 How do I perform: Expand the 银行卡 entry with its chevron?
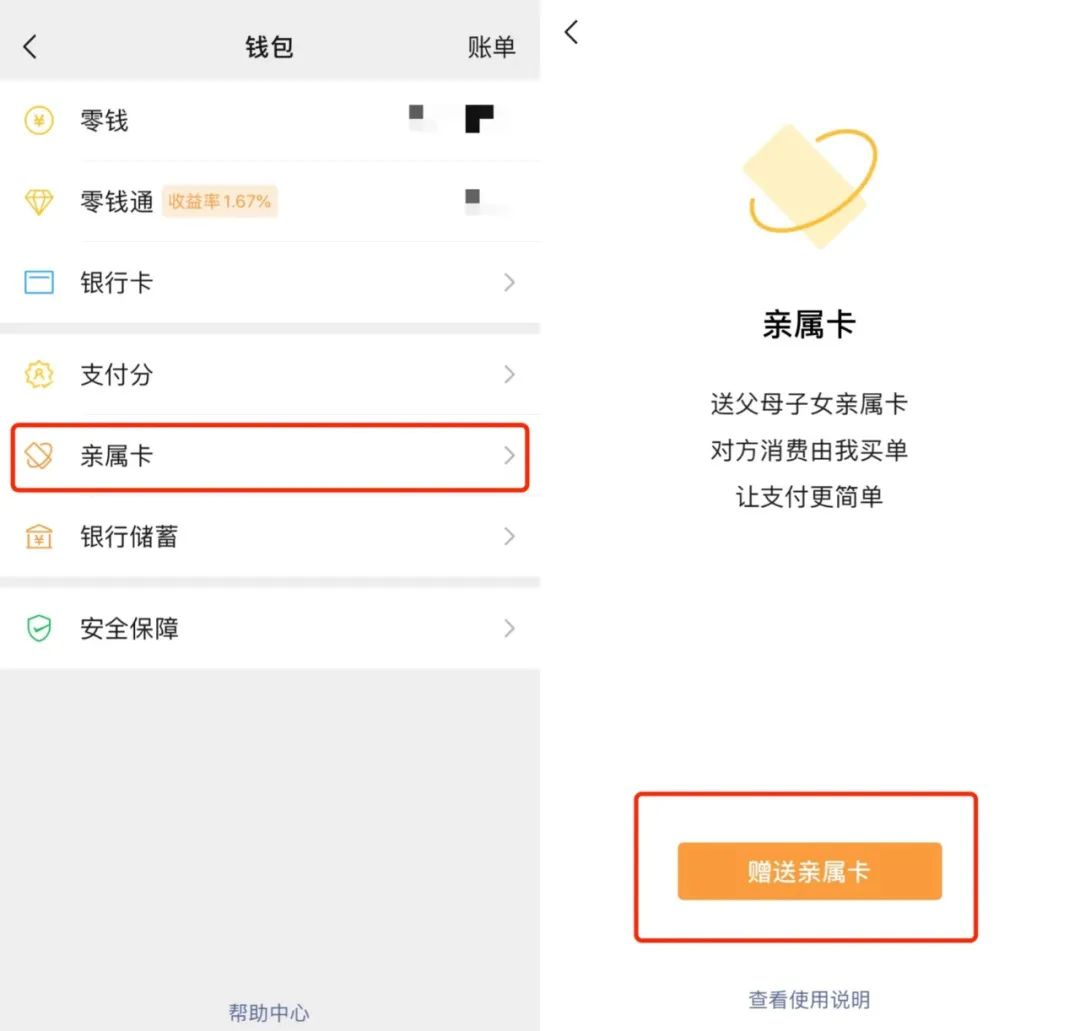tap(510, 282)
